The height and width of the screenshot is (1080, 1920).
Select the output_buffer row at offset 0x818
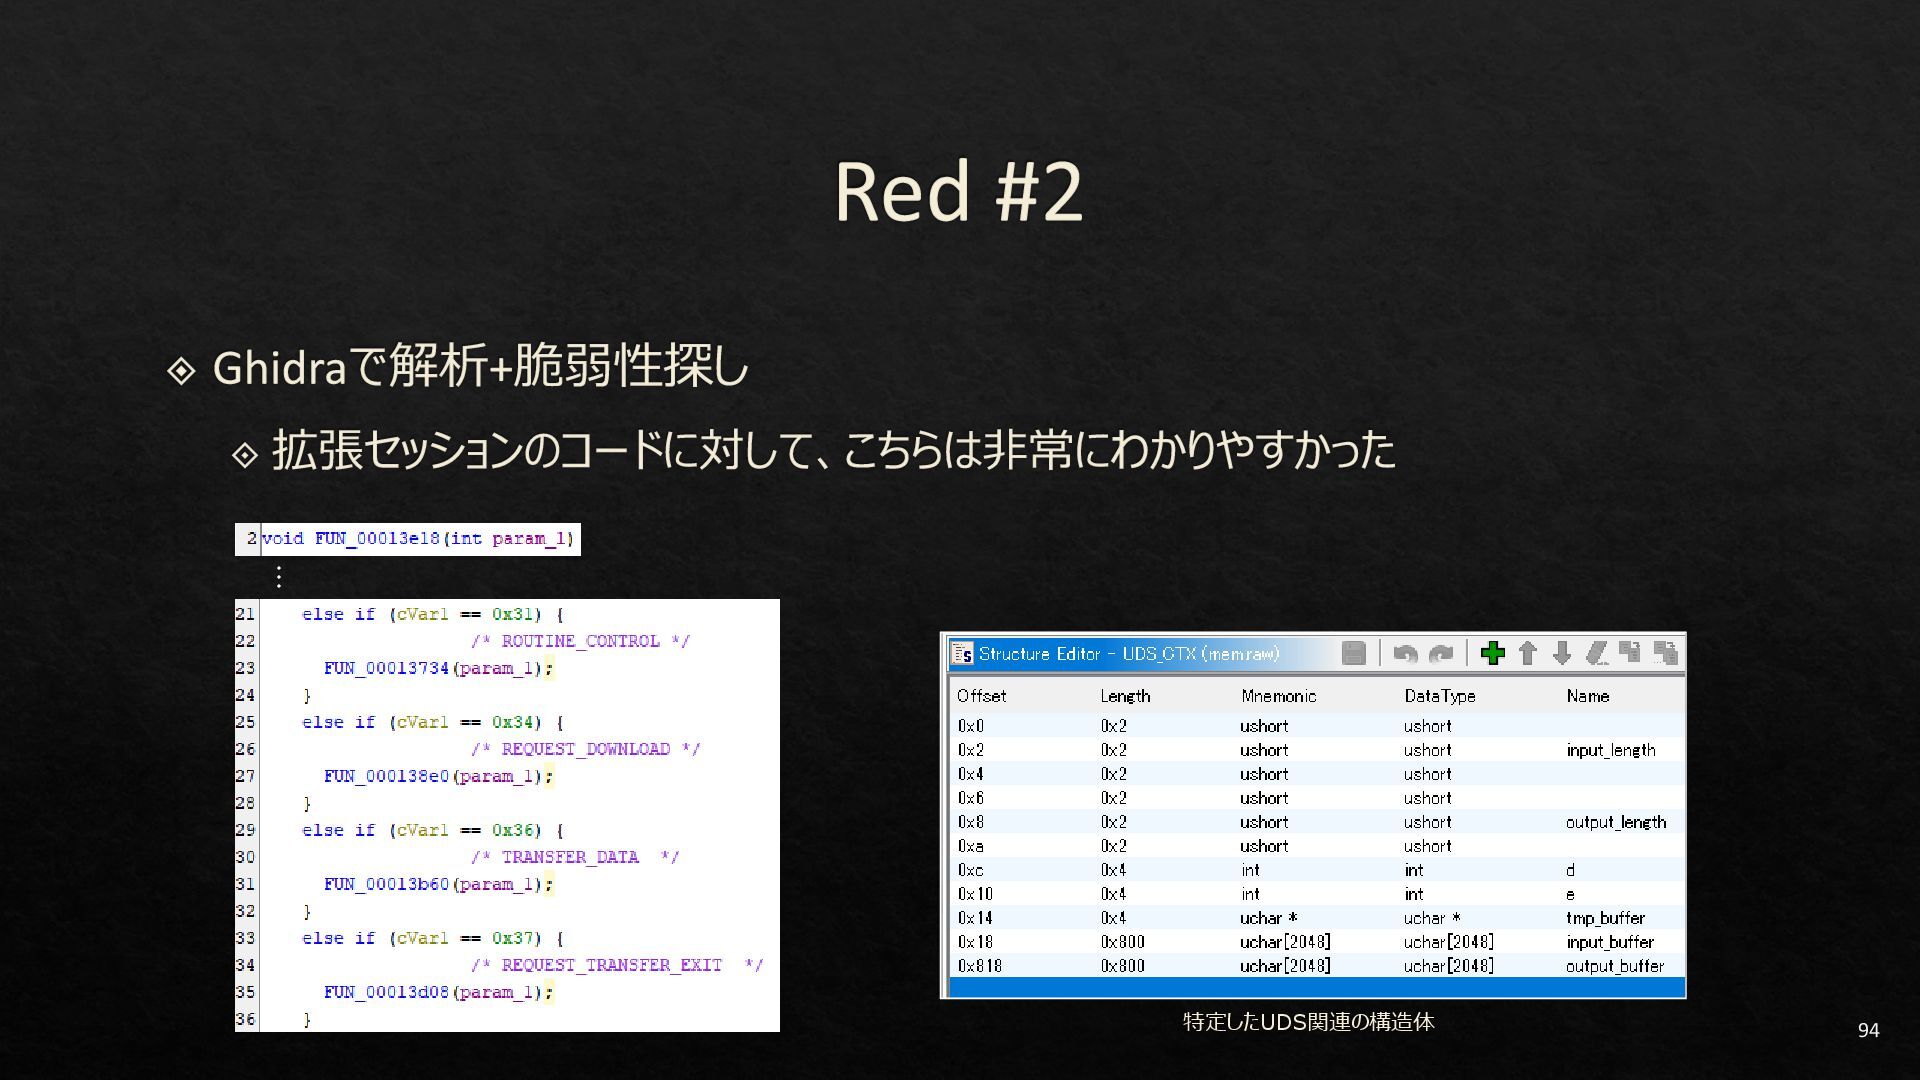[1300, 966]
